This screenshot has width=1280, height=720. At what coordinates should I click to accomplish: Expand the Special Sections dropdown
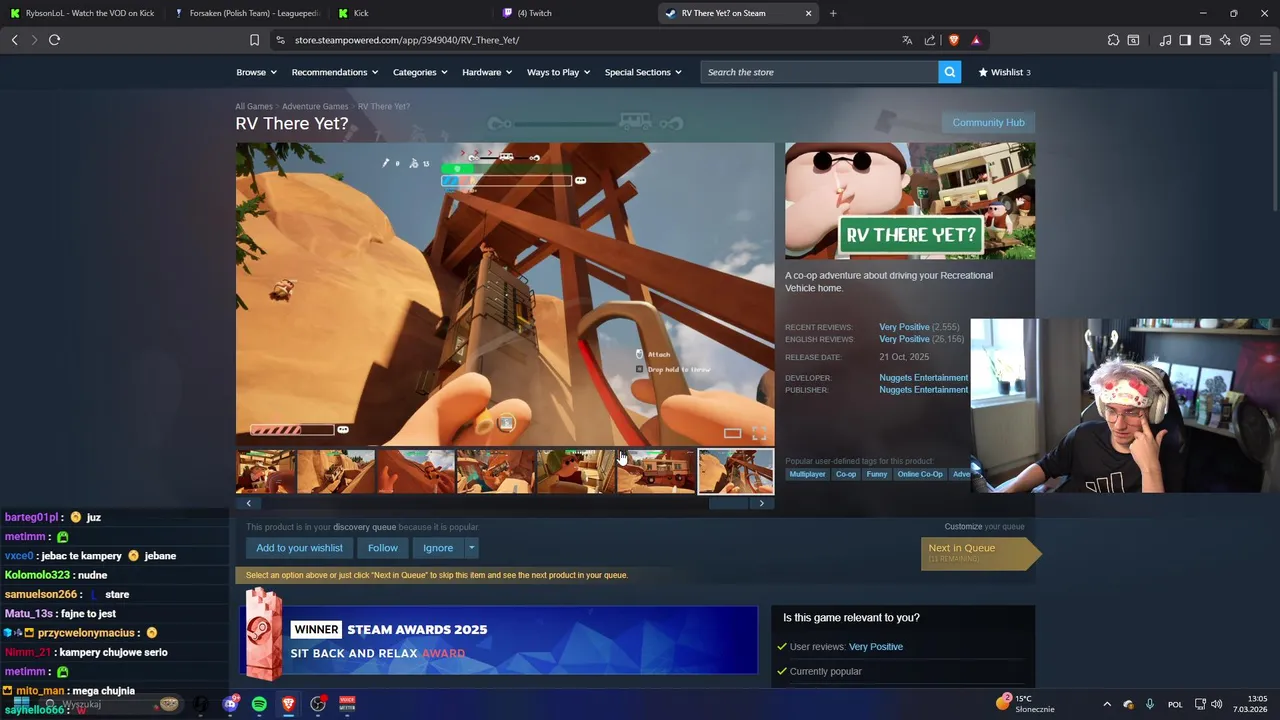643,72
